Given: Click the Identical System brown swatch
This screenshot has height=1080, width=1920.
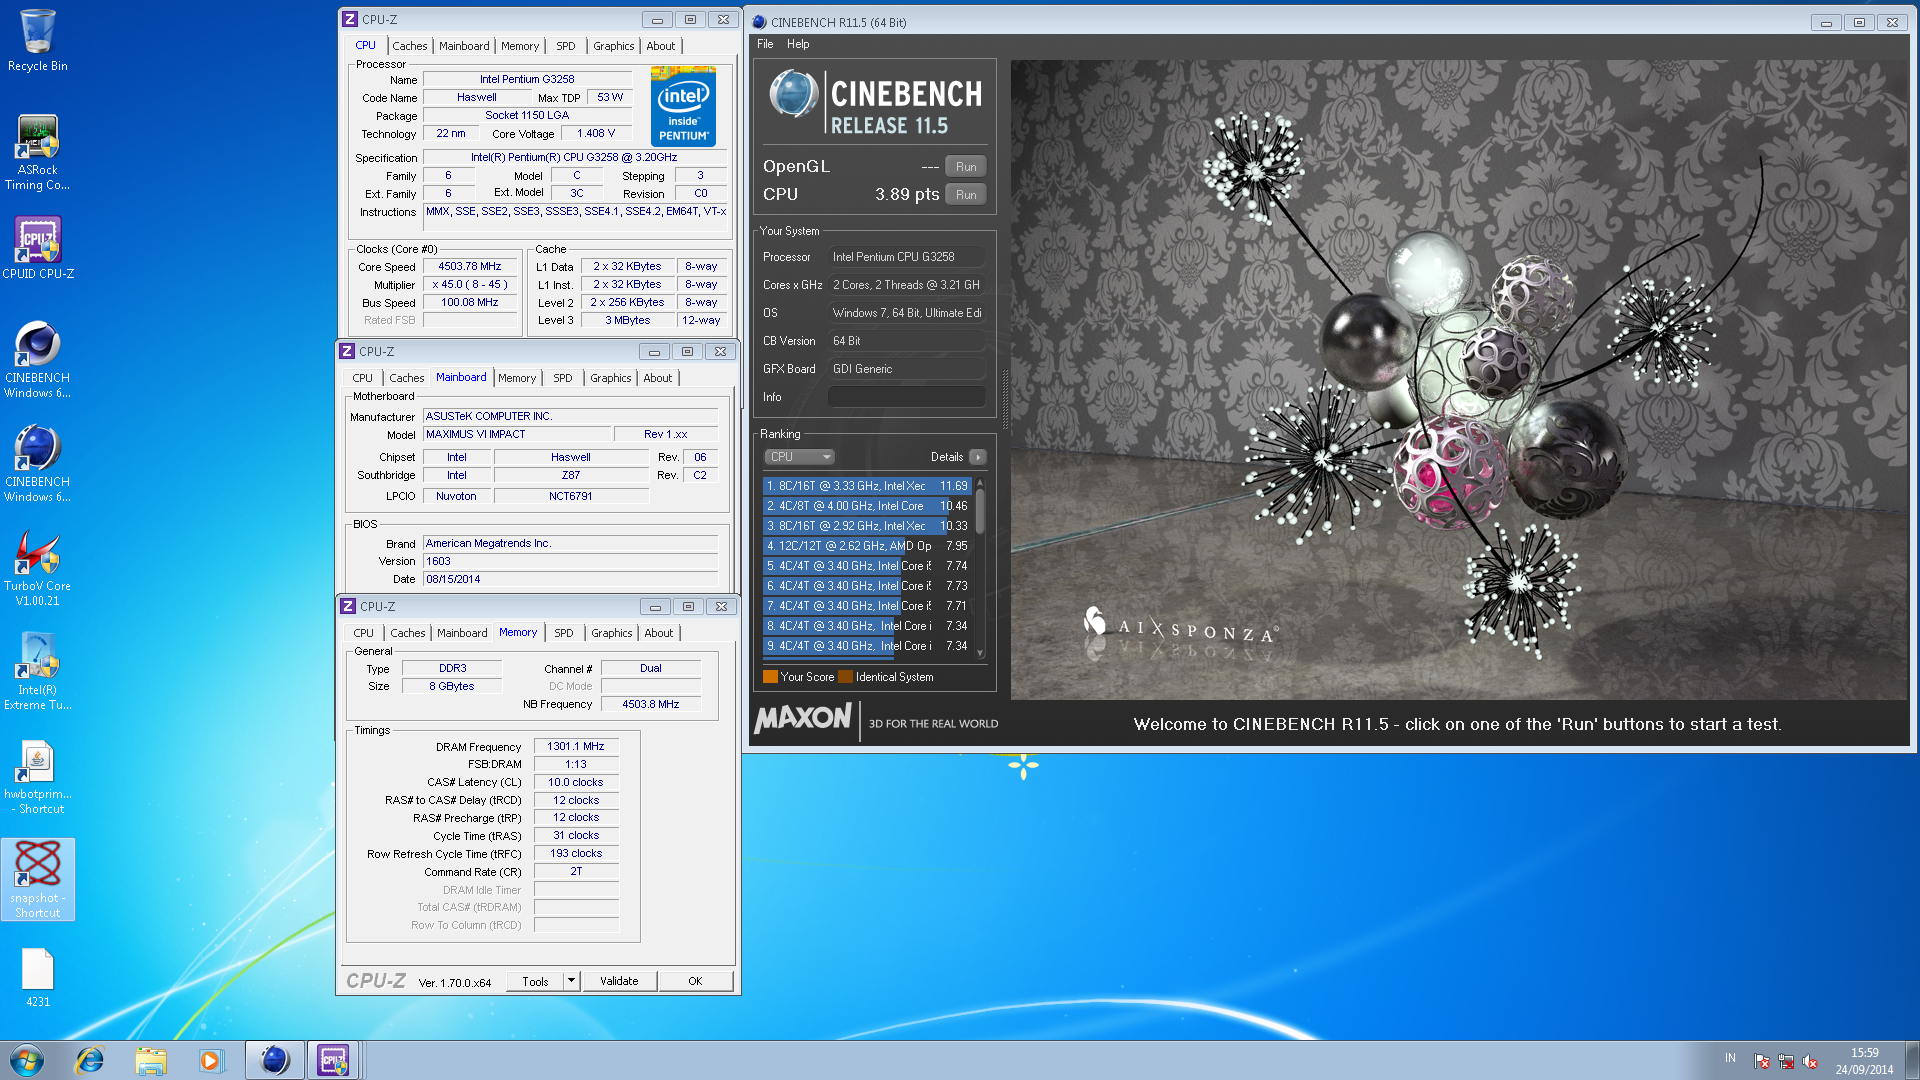Looking at the screenshot, I should click(x=845, y=677).
